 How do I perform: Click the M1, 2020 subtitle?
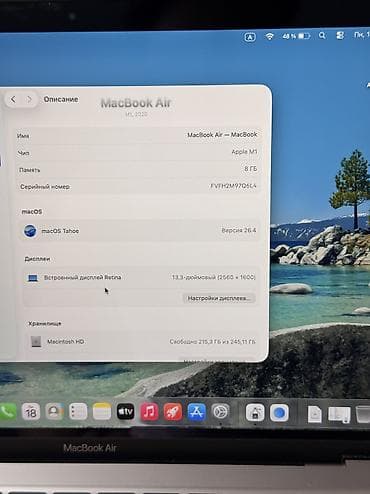click(136, 114)
